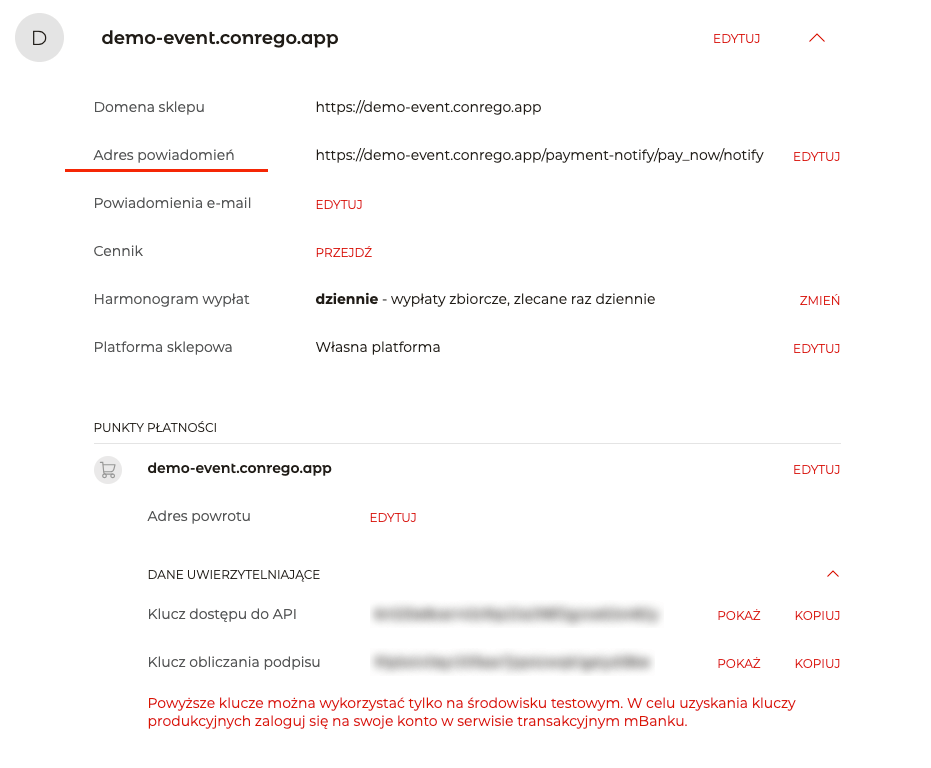
Task: Go to Cennik via PRZEJDŹ link
Action: click(343, 253)
